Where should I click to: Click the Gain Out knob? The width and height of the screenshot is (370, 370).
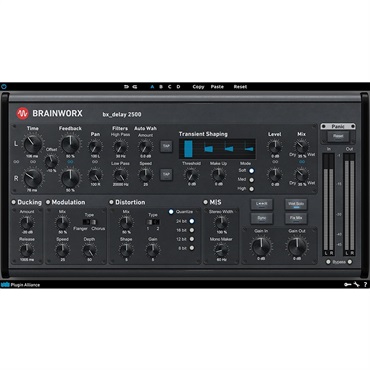point(297,247)
